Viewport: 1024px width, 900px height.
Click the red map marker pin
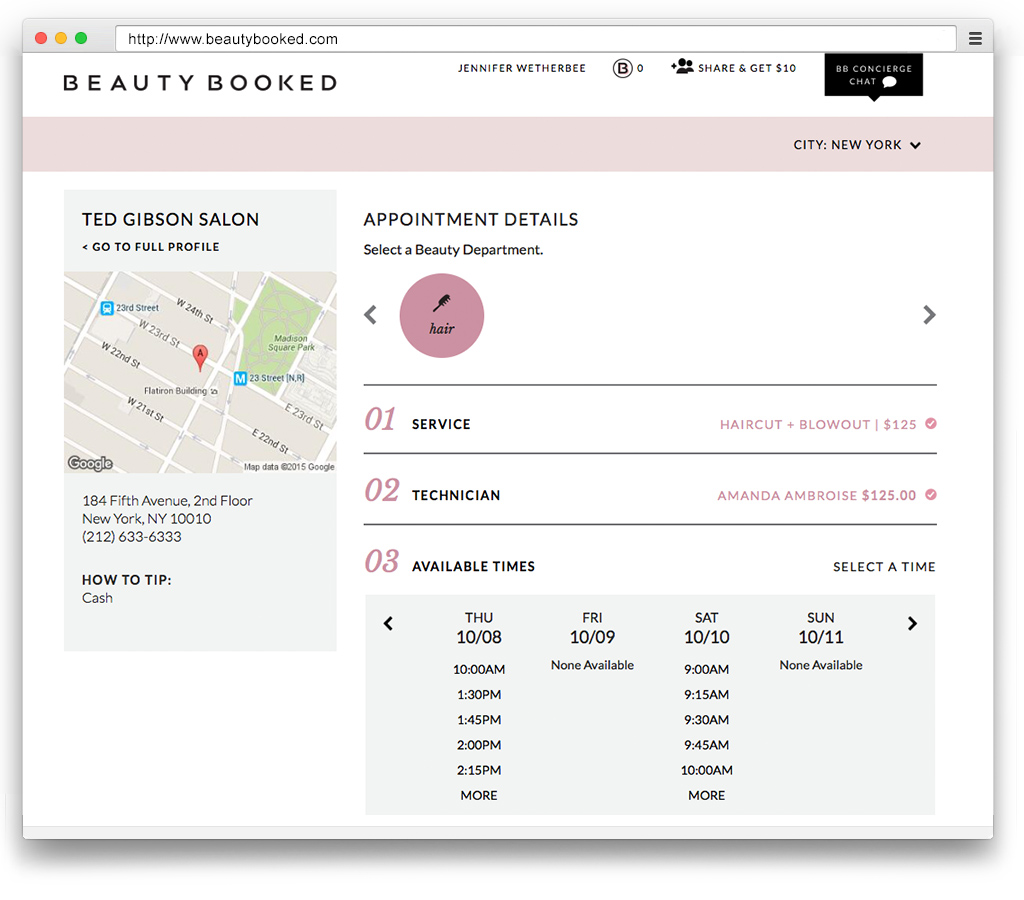[x=200, y=357]
